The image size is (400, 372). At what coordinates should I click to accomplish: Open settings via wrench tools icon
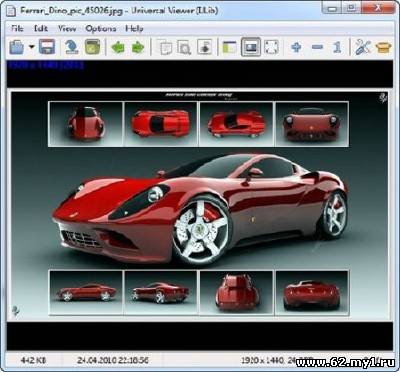click(363, 47)
